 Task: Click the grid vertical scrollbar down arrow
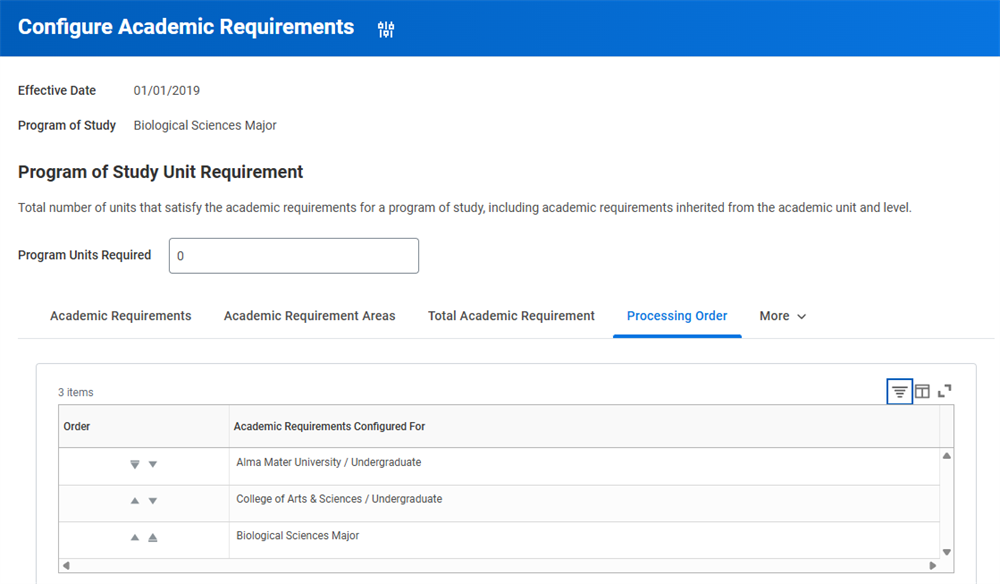pyautogui.click(x=946, y=552)
